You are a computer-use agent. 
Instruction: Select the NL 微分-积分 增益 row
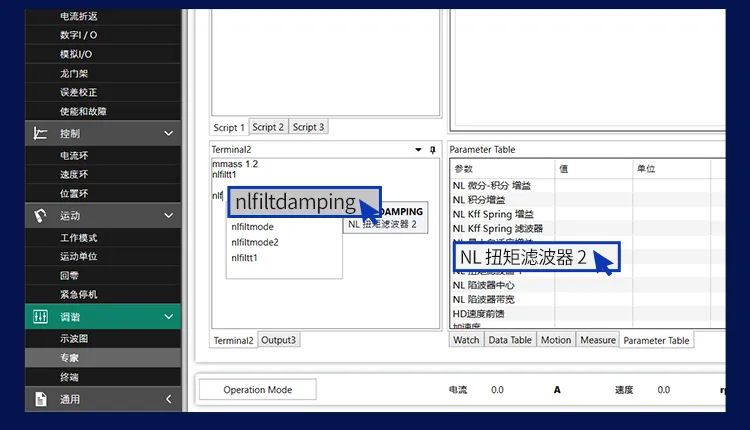[x=587, y=186]
